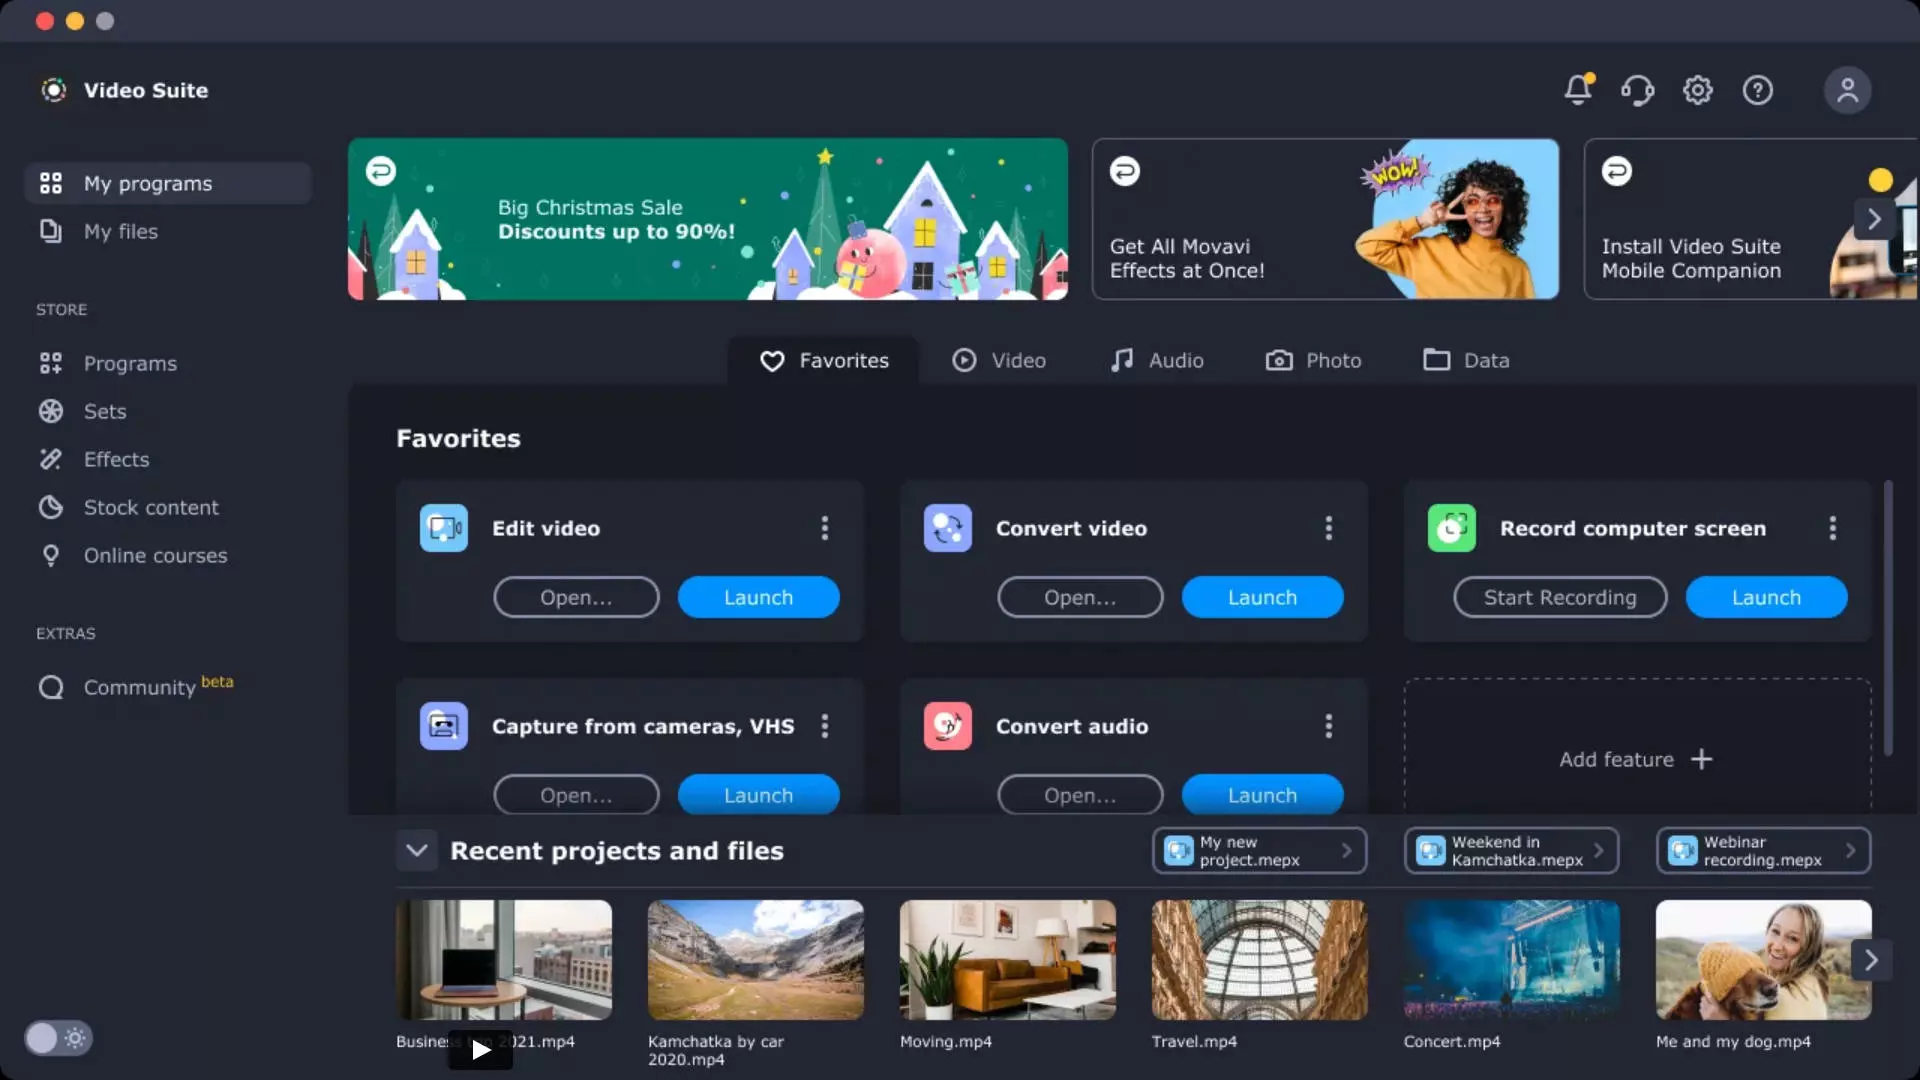Open Convert audio options menu
This screenshot has width=1920, height=1080.
(1328, 725)
